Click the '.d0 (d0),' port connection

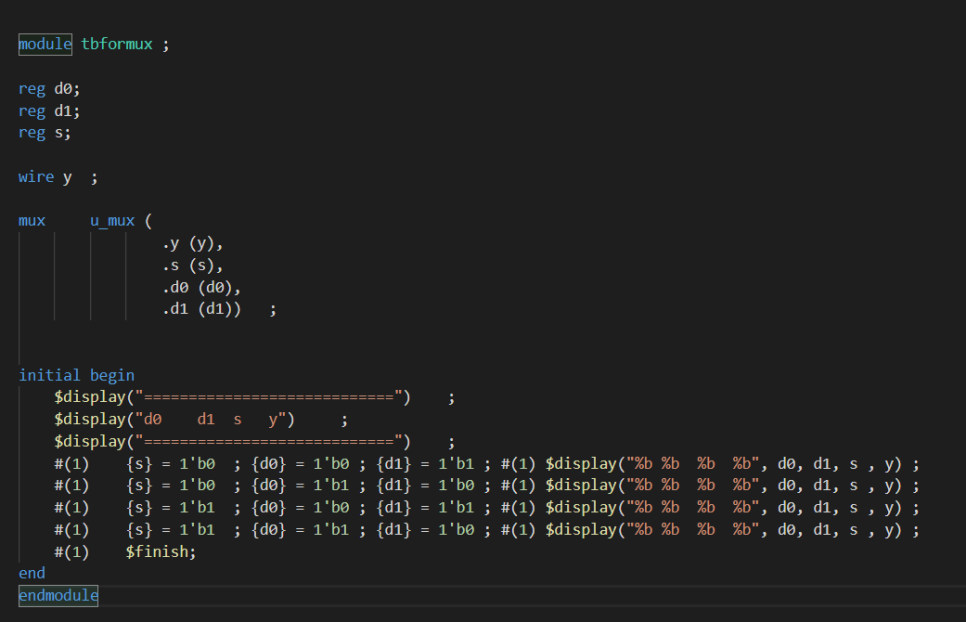click(x=201, y=288)
